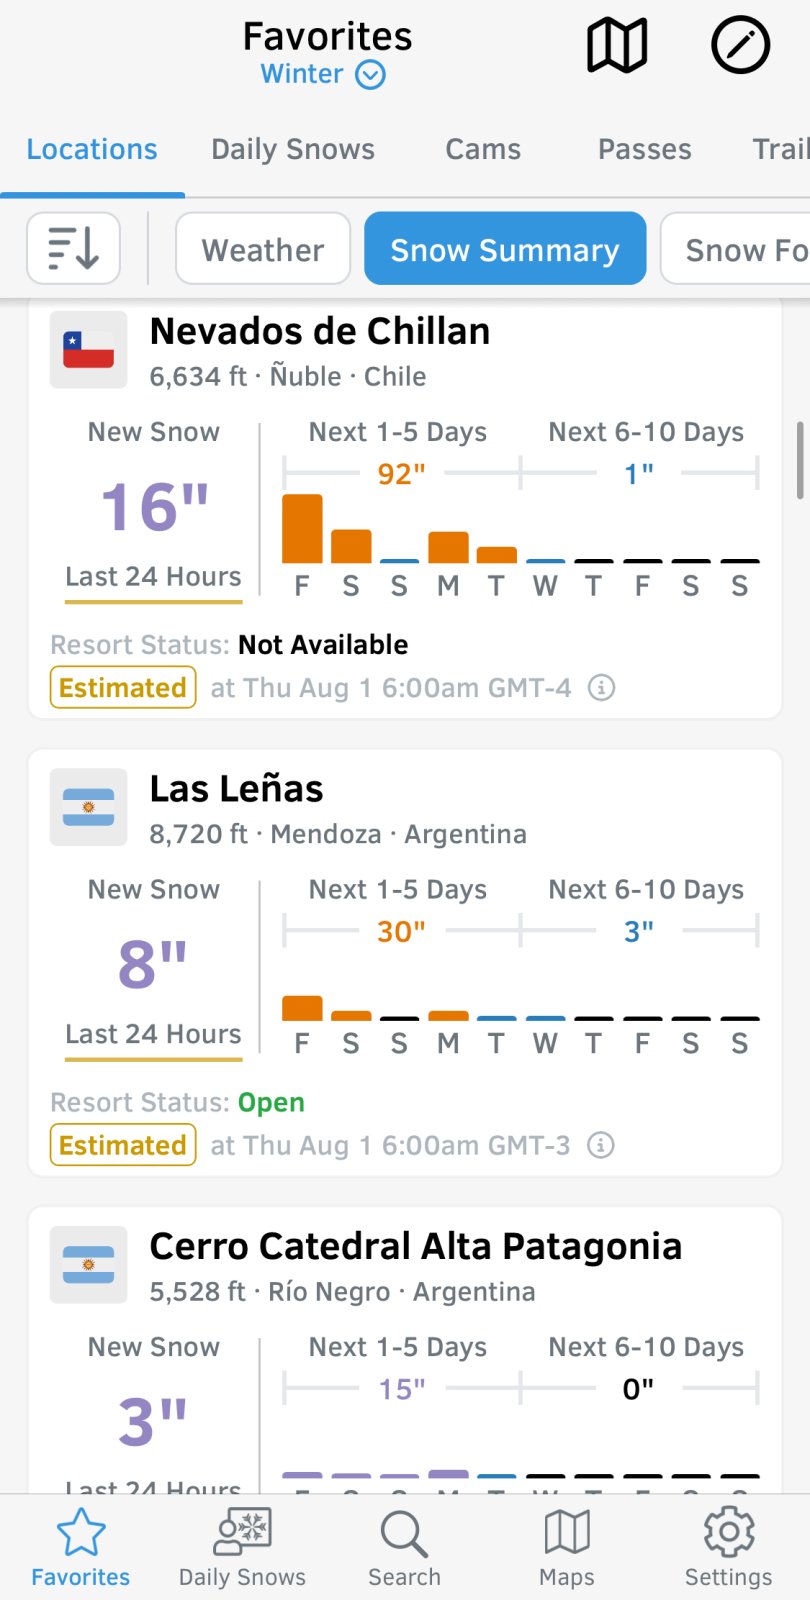The height and width of the screenshot is (1600, 810).
Task: Tap the Estimated badge under Las Leñas
Action: click(123, 1145)
